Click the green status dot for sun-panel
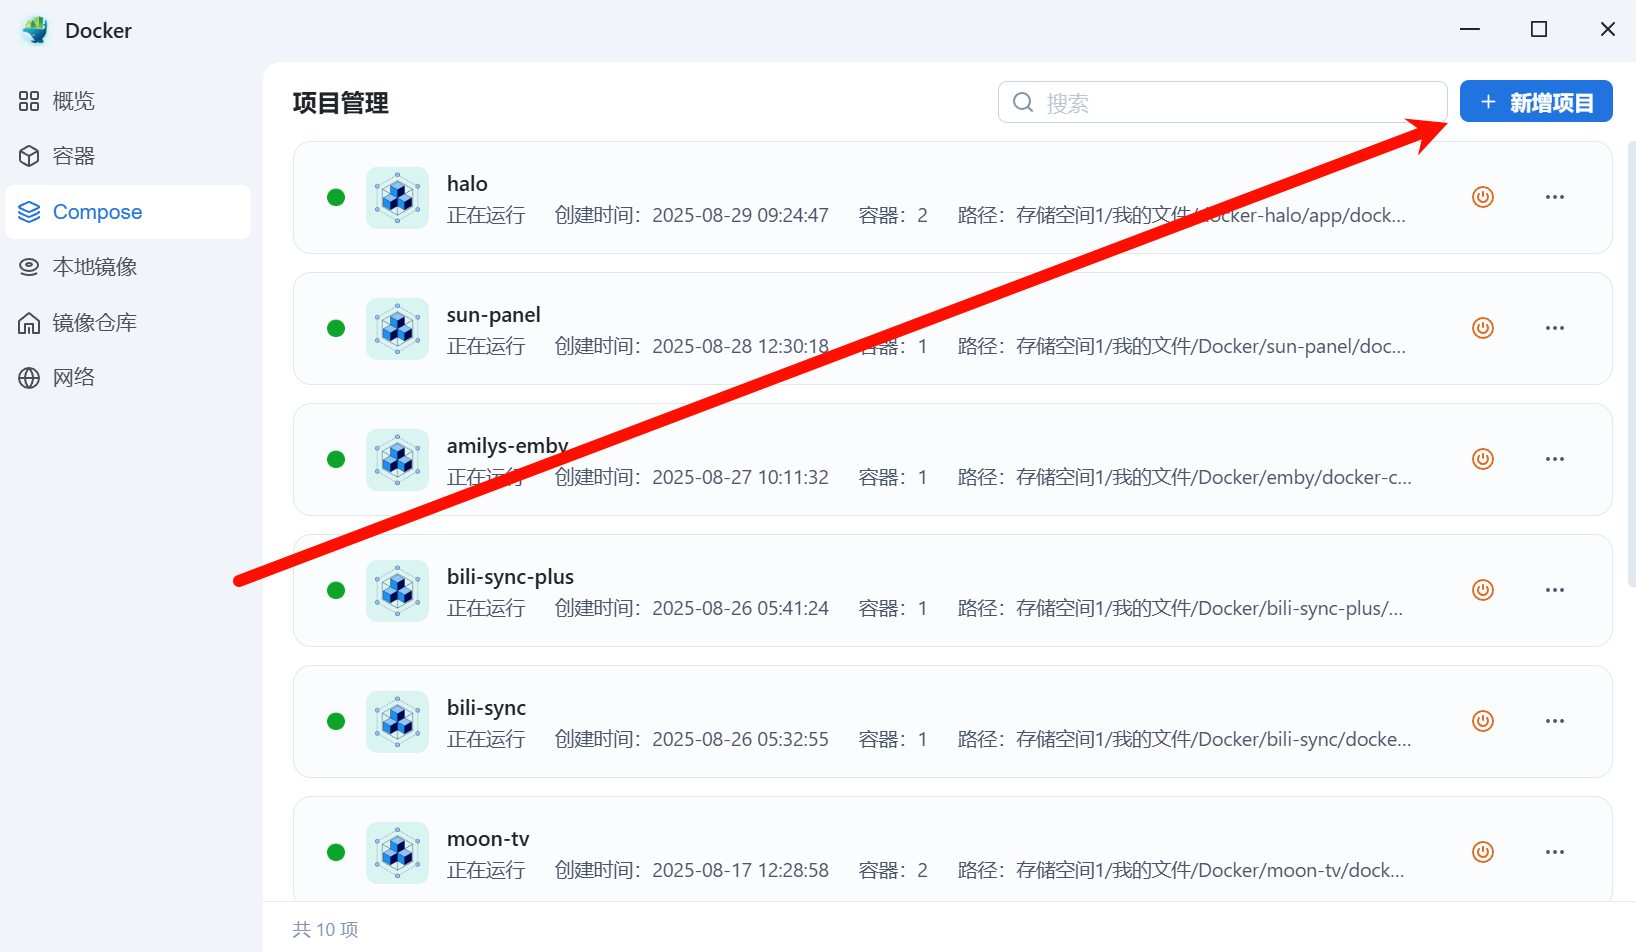The height and width of the screenshot is (952, 1636). point(336,328)
